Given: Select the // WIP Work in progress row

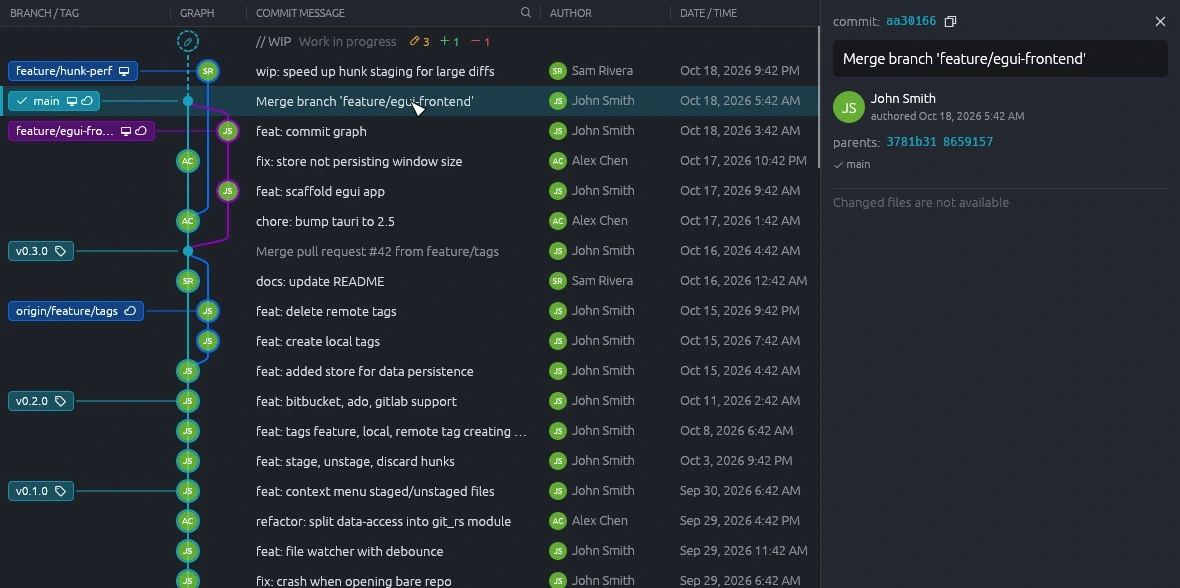Looking at the screenshot, I should coord(409,41).
